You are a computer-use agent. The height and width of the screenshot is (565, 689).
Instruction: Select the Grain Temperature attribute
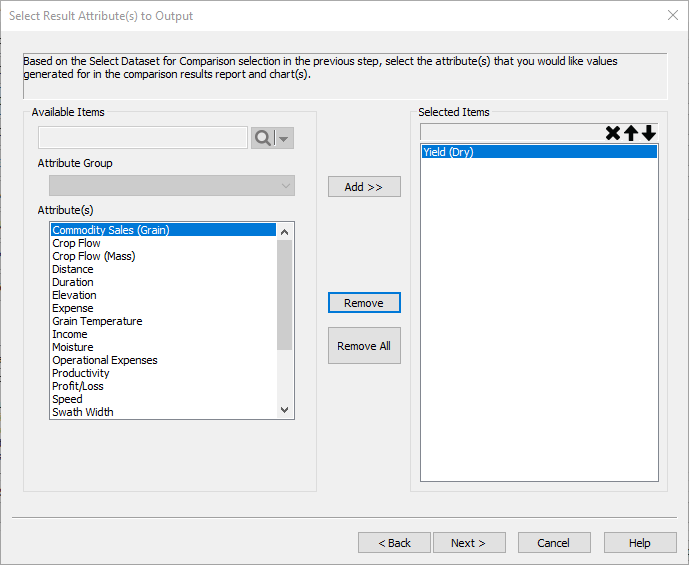pos(163,321)
